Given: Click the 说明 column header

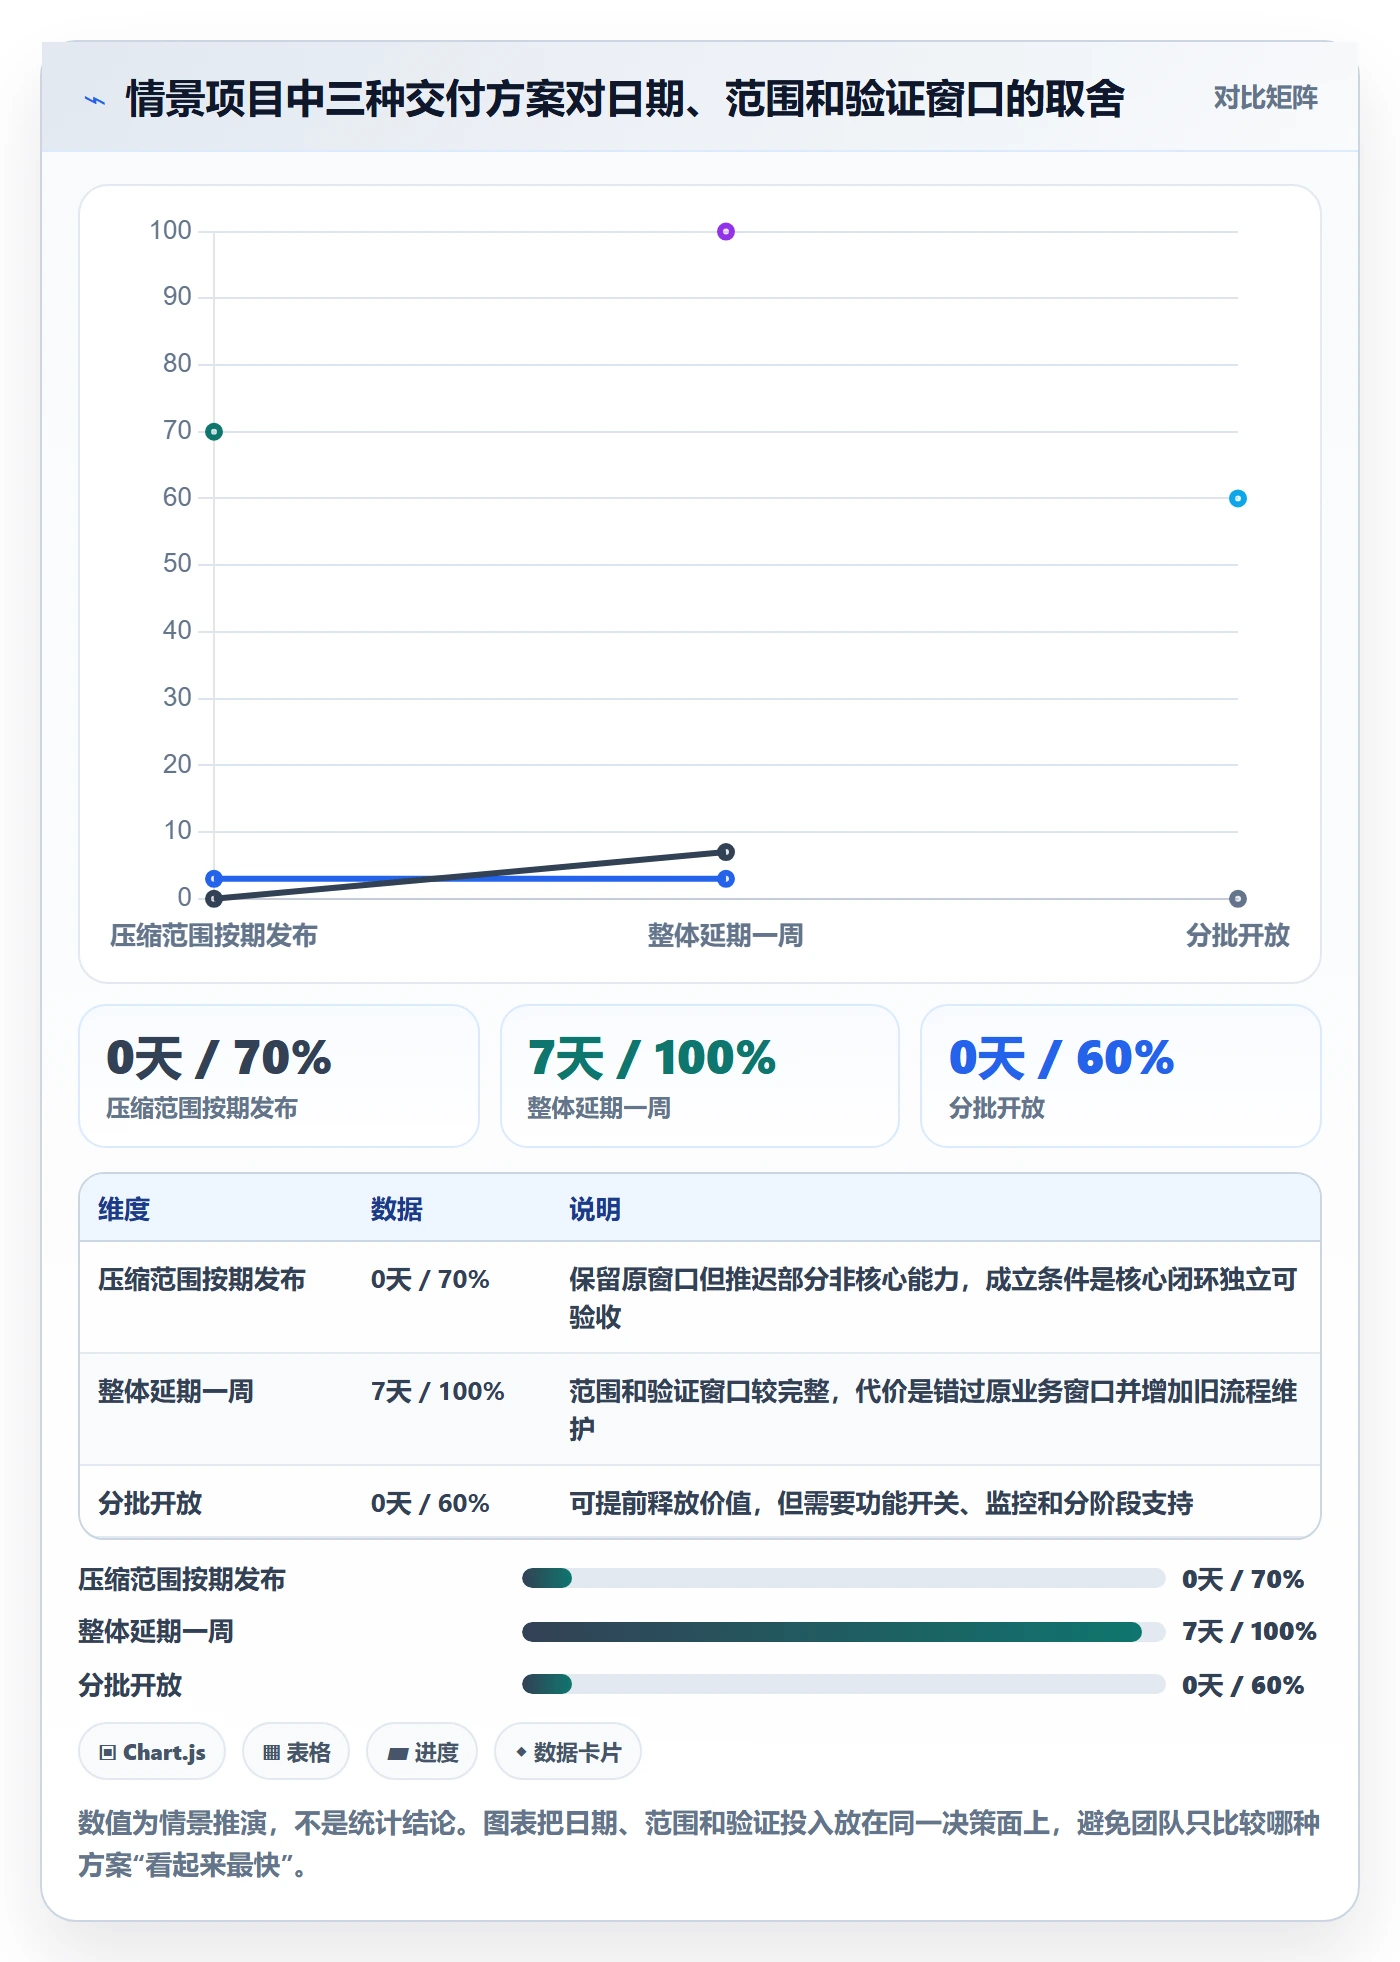Looking at the screenshot, I should [x=595, y=1209].
